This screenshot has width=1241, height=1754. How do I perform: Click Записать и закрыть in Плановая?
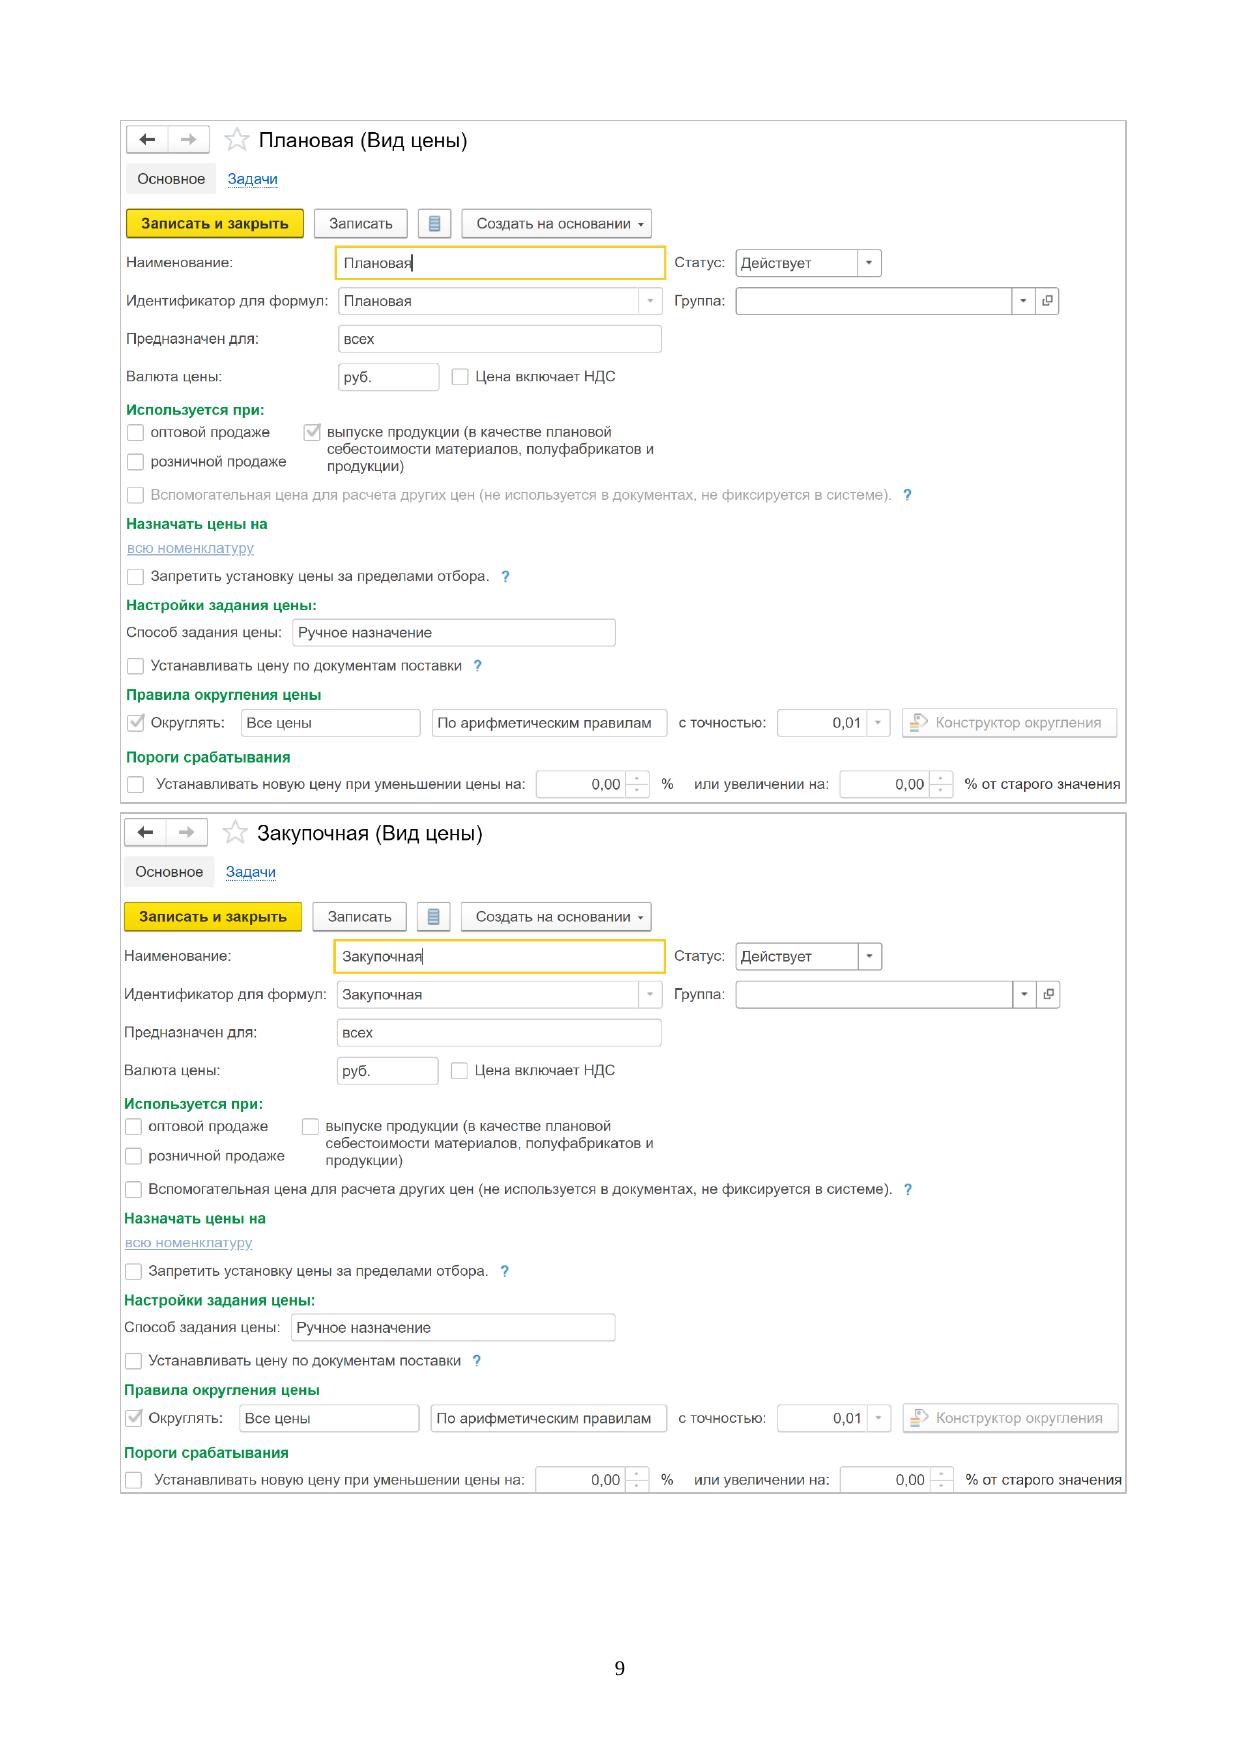[215, 224]
